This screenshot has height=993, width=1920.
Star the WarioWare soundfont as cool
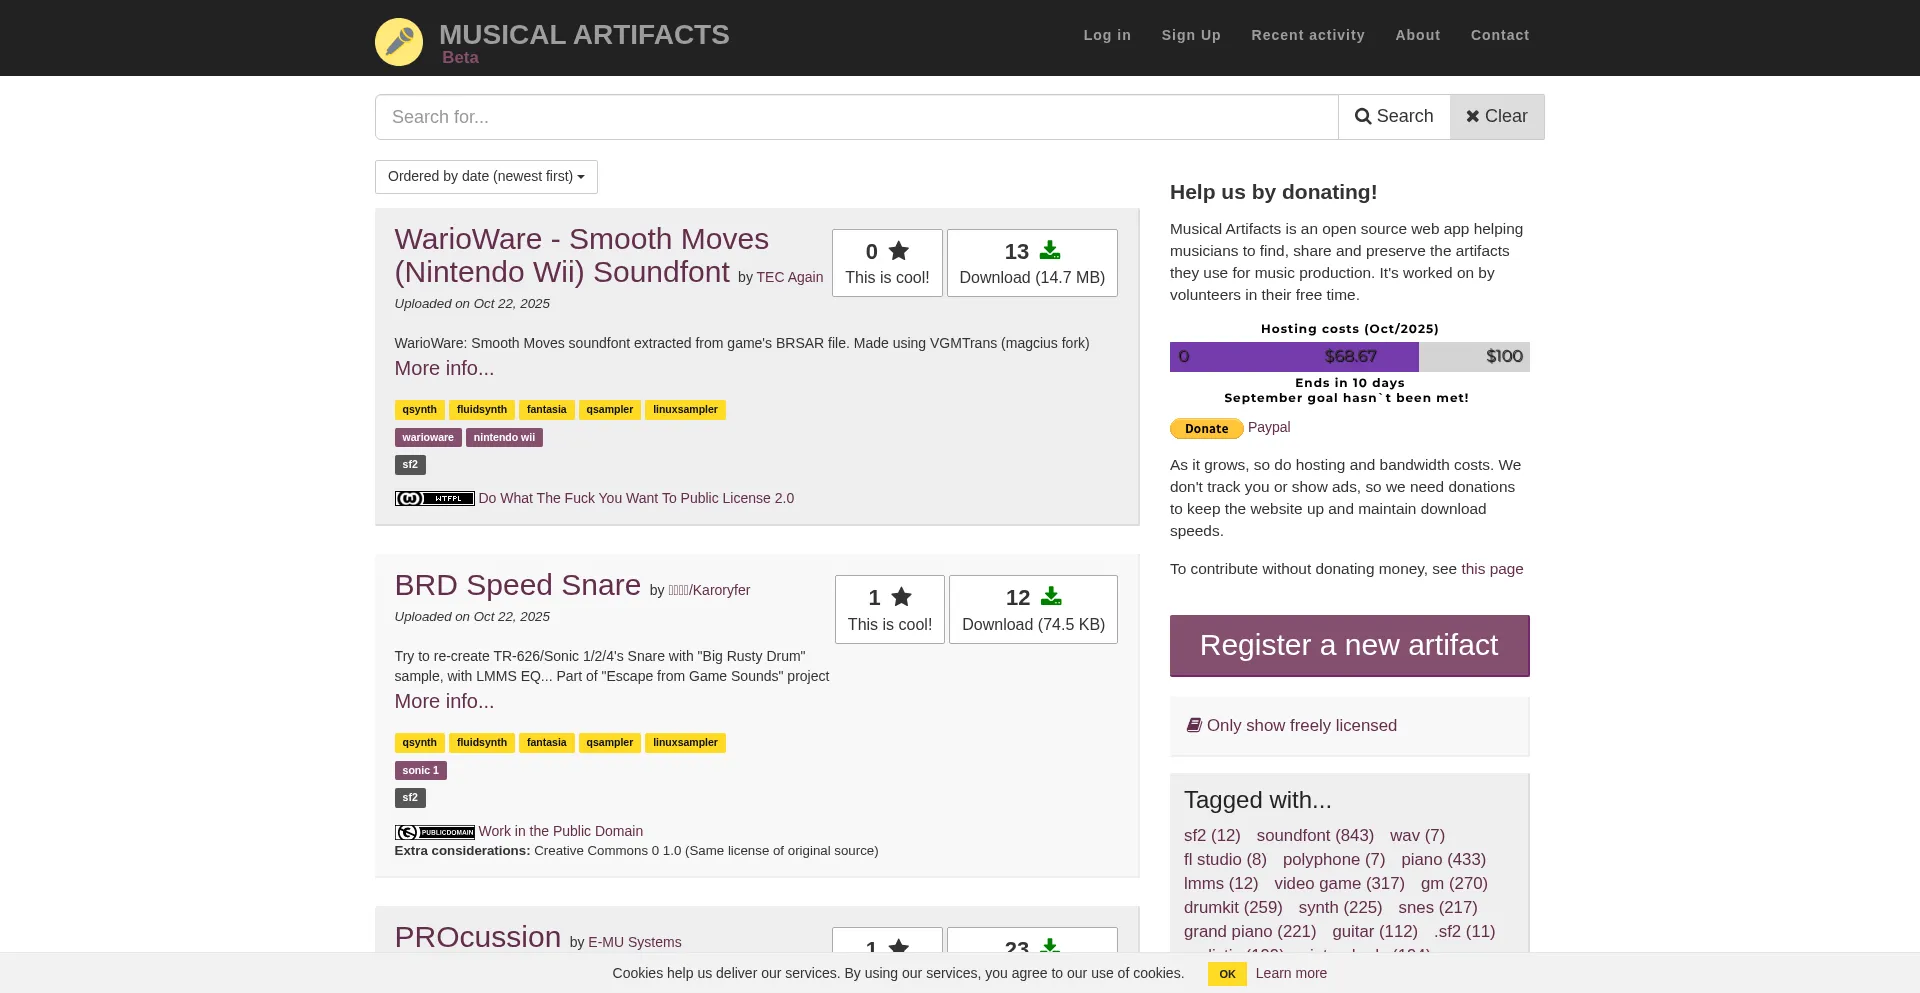point(886,263)
